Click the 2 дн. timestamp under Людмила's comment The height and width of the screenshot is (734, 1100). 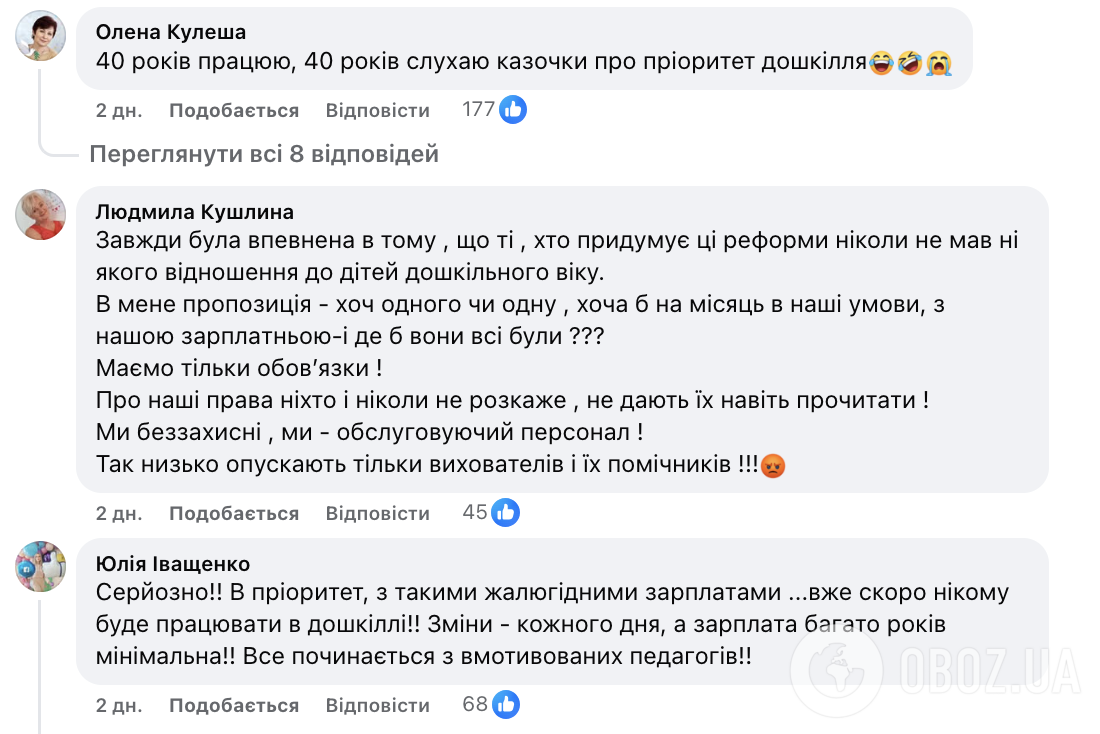(x=118, y=512)
